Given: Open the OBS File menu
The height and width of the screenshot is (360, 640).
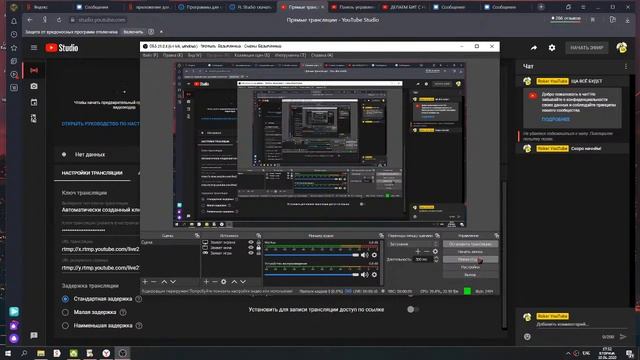Looking at the screenshot, I should [150, 55].
